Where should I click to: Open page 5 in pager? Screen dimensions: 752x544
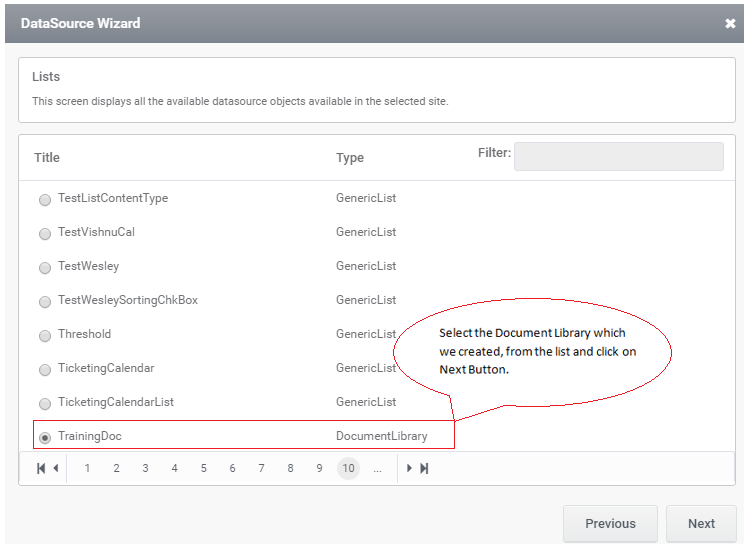pyautogui.click(x=203, y=468)
